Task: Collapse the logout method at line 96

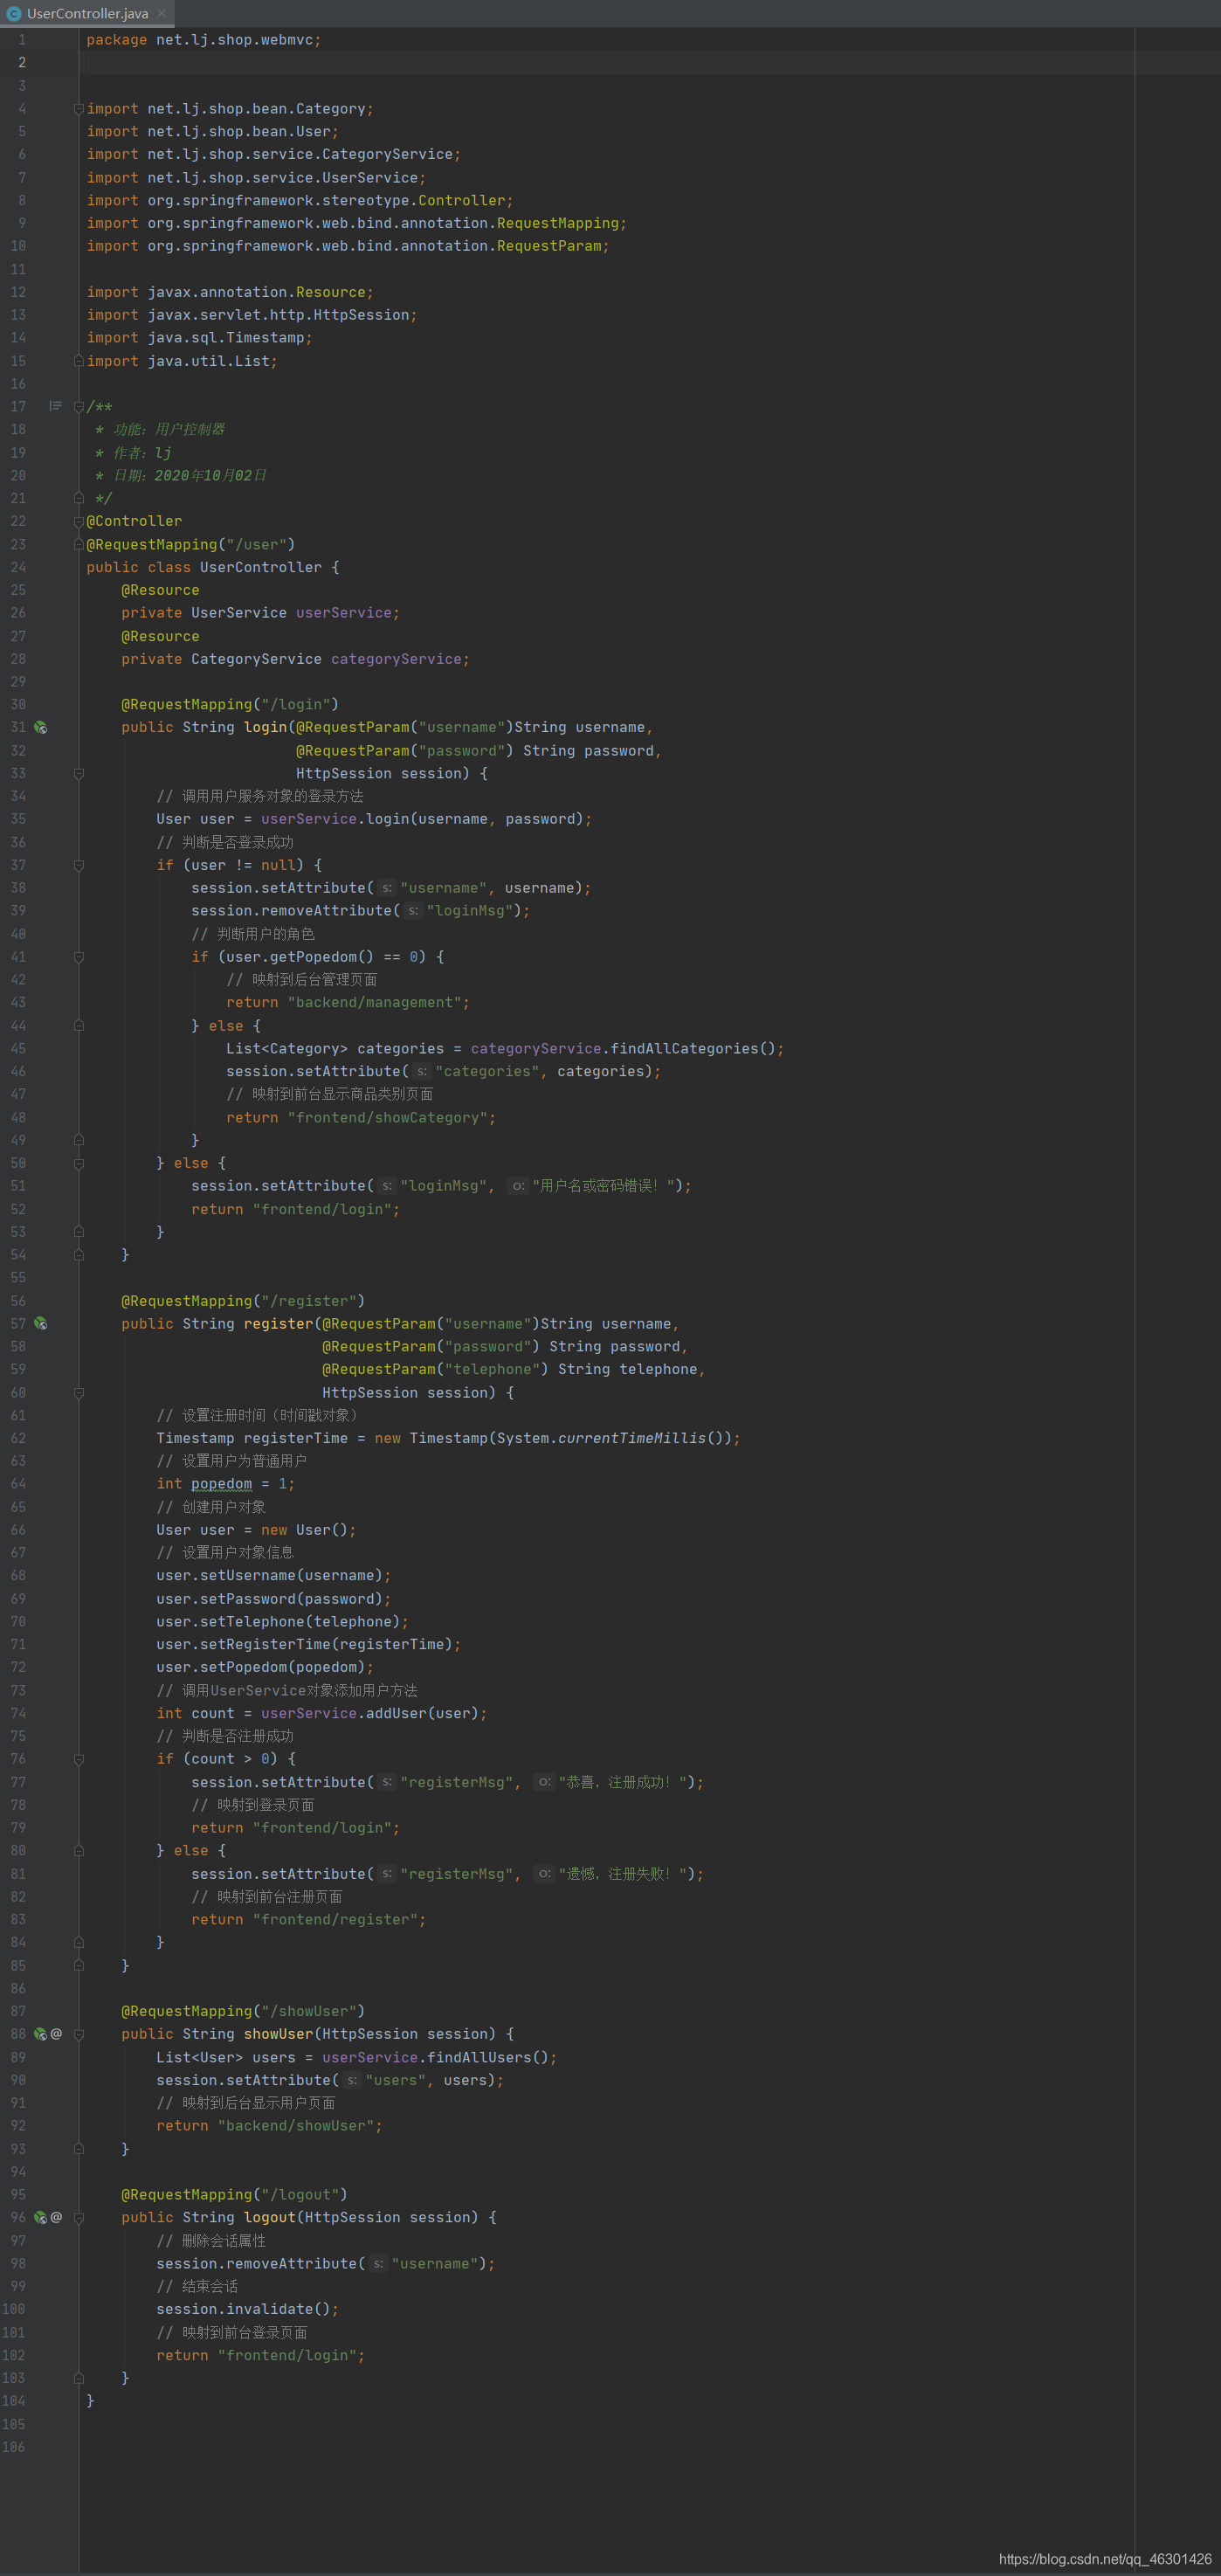Action: pos(78,2217)
